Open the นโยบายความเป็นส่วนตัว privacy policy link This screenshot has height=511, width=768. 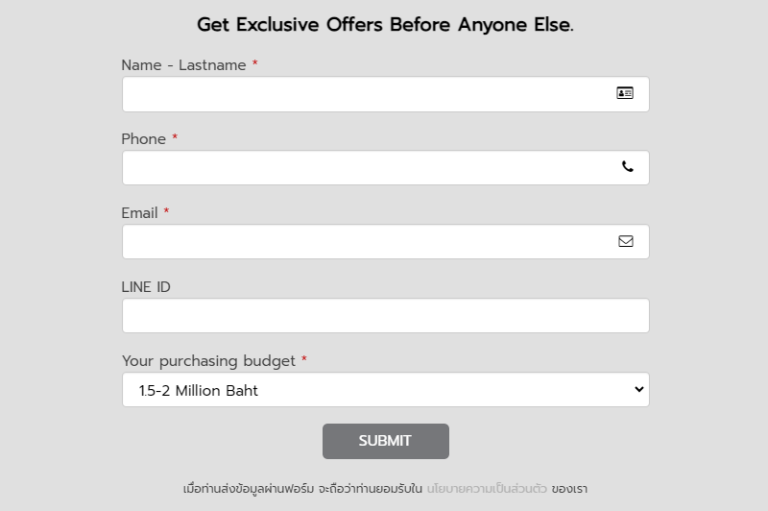pyautogui.click(x=486, y=488)
